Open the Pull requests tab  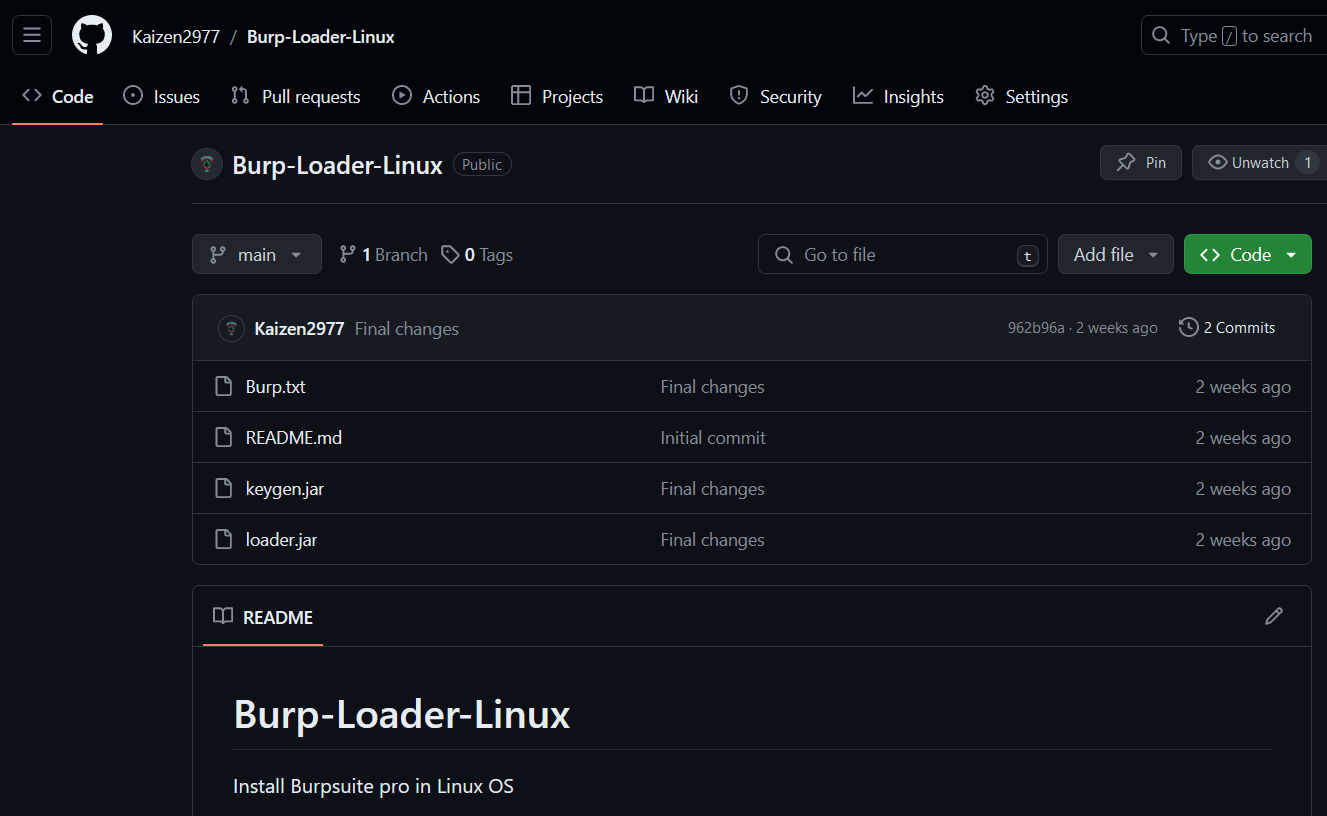pos(296,97)
